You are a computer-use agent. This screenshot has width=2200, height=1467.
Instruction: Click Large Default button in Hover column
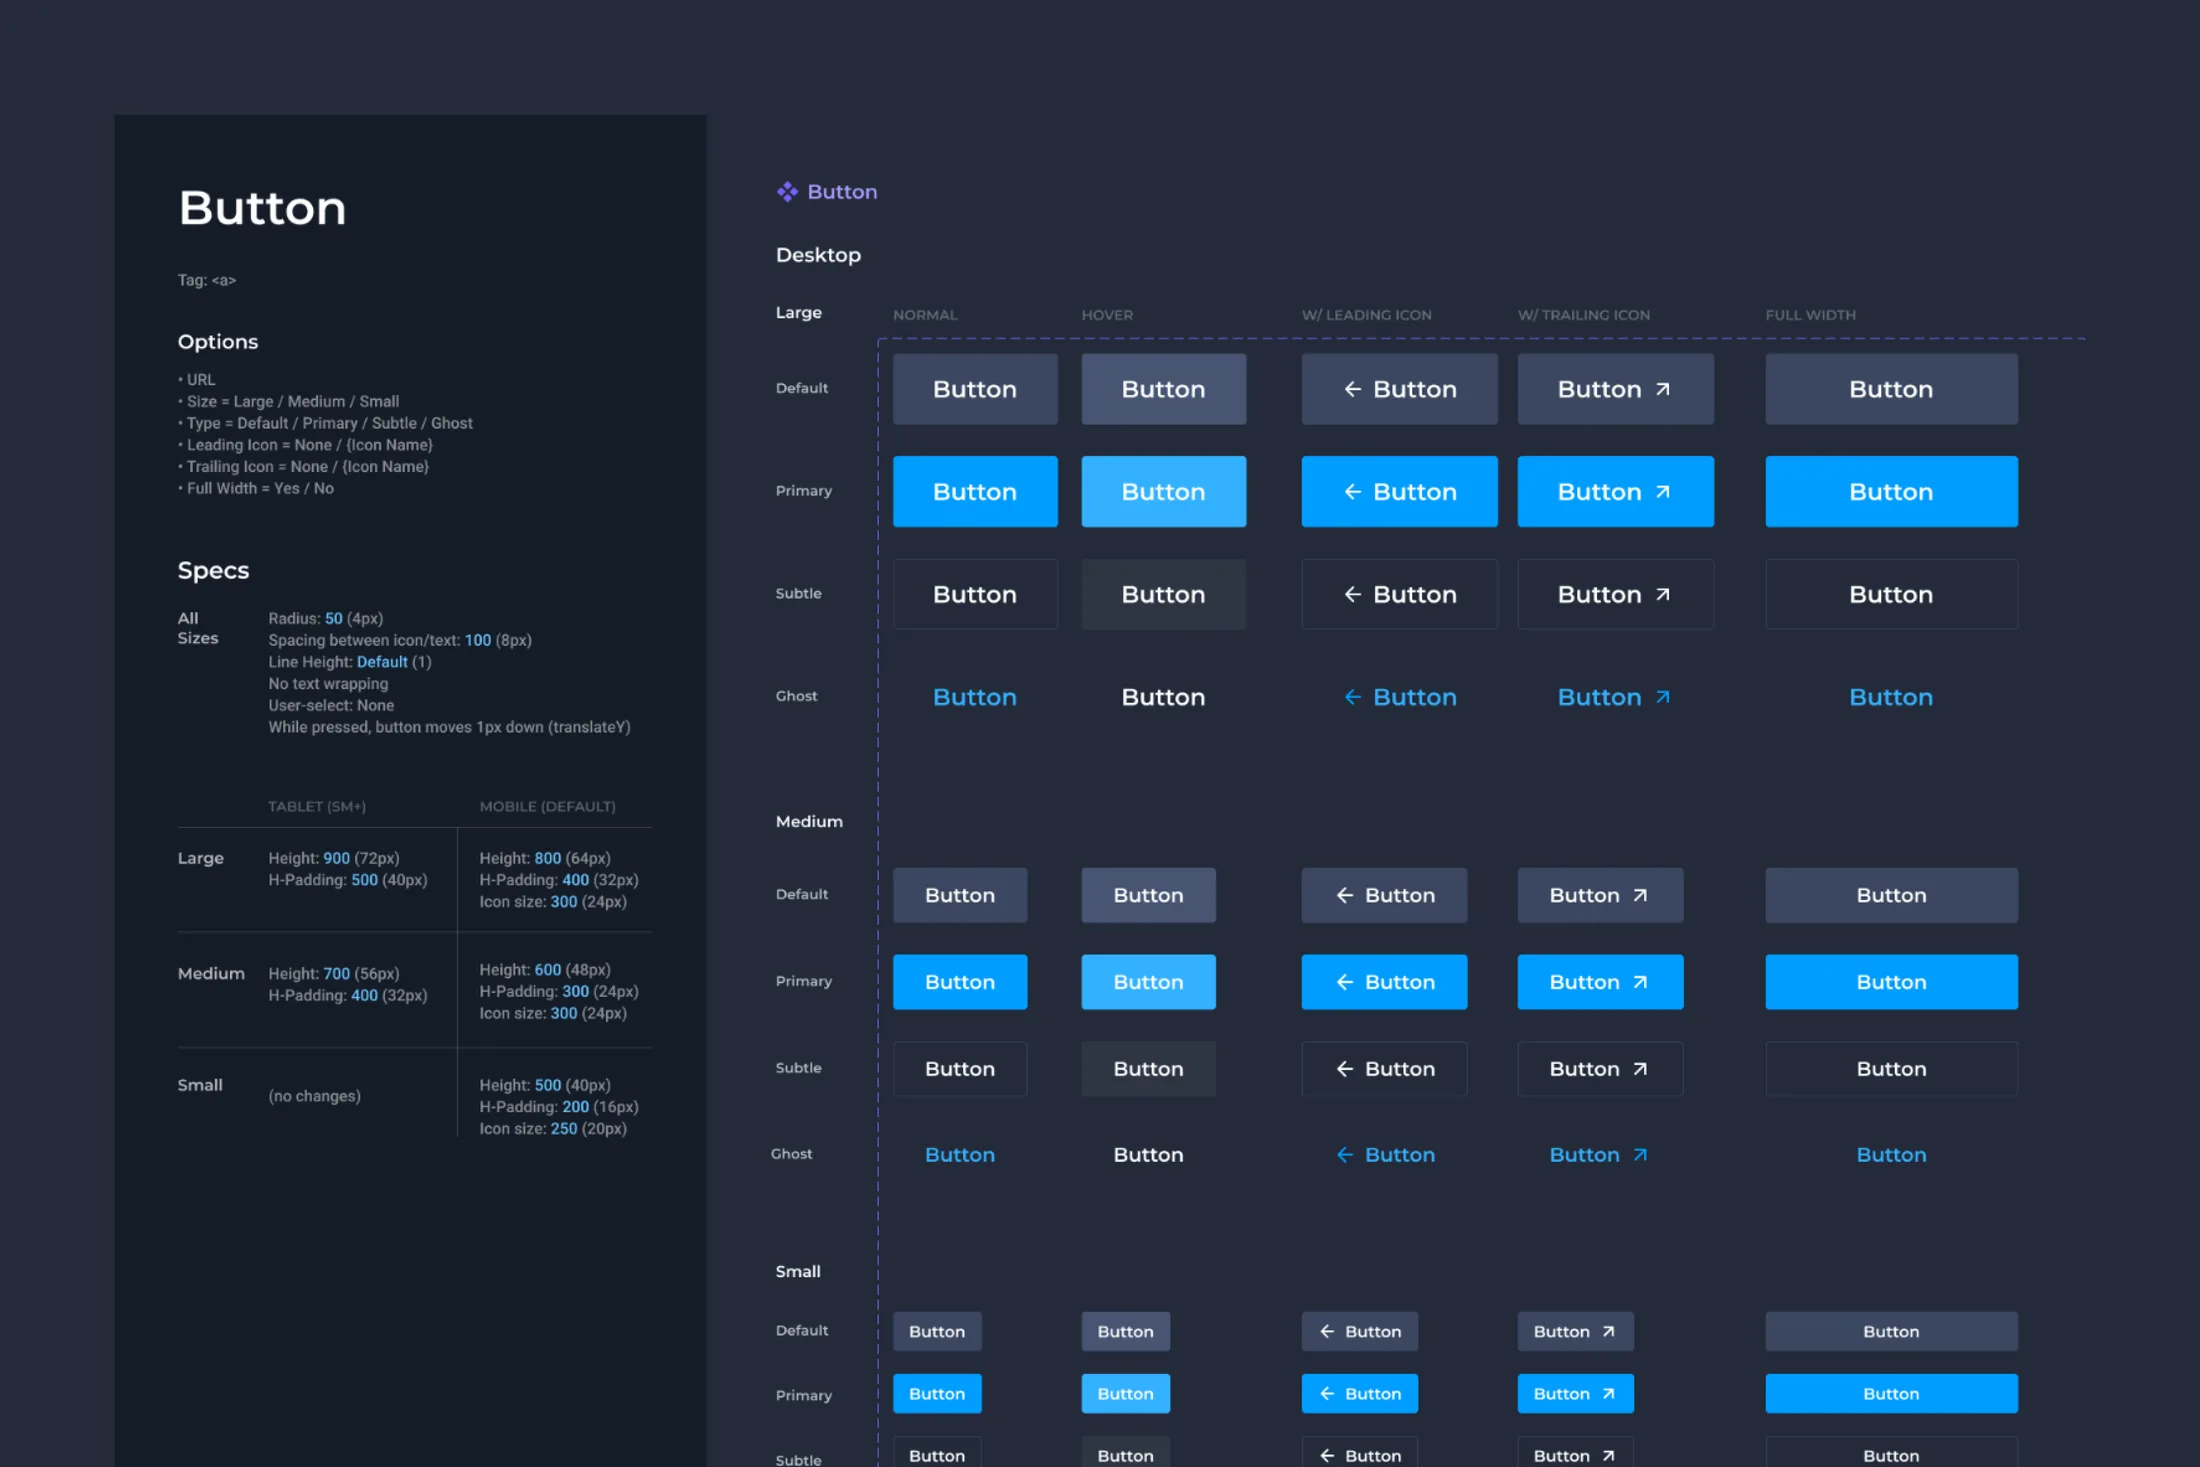click(1163, 389)
